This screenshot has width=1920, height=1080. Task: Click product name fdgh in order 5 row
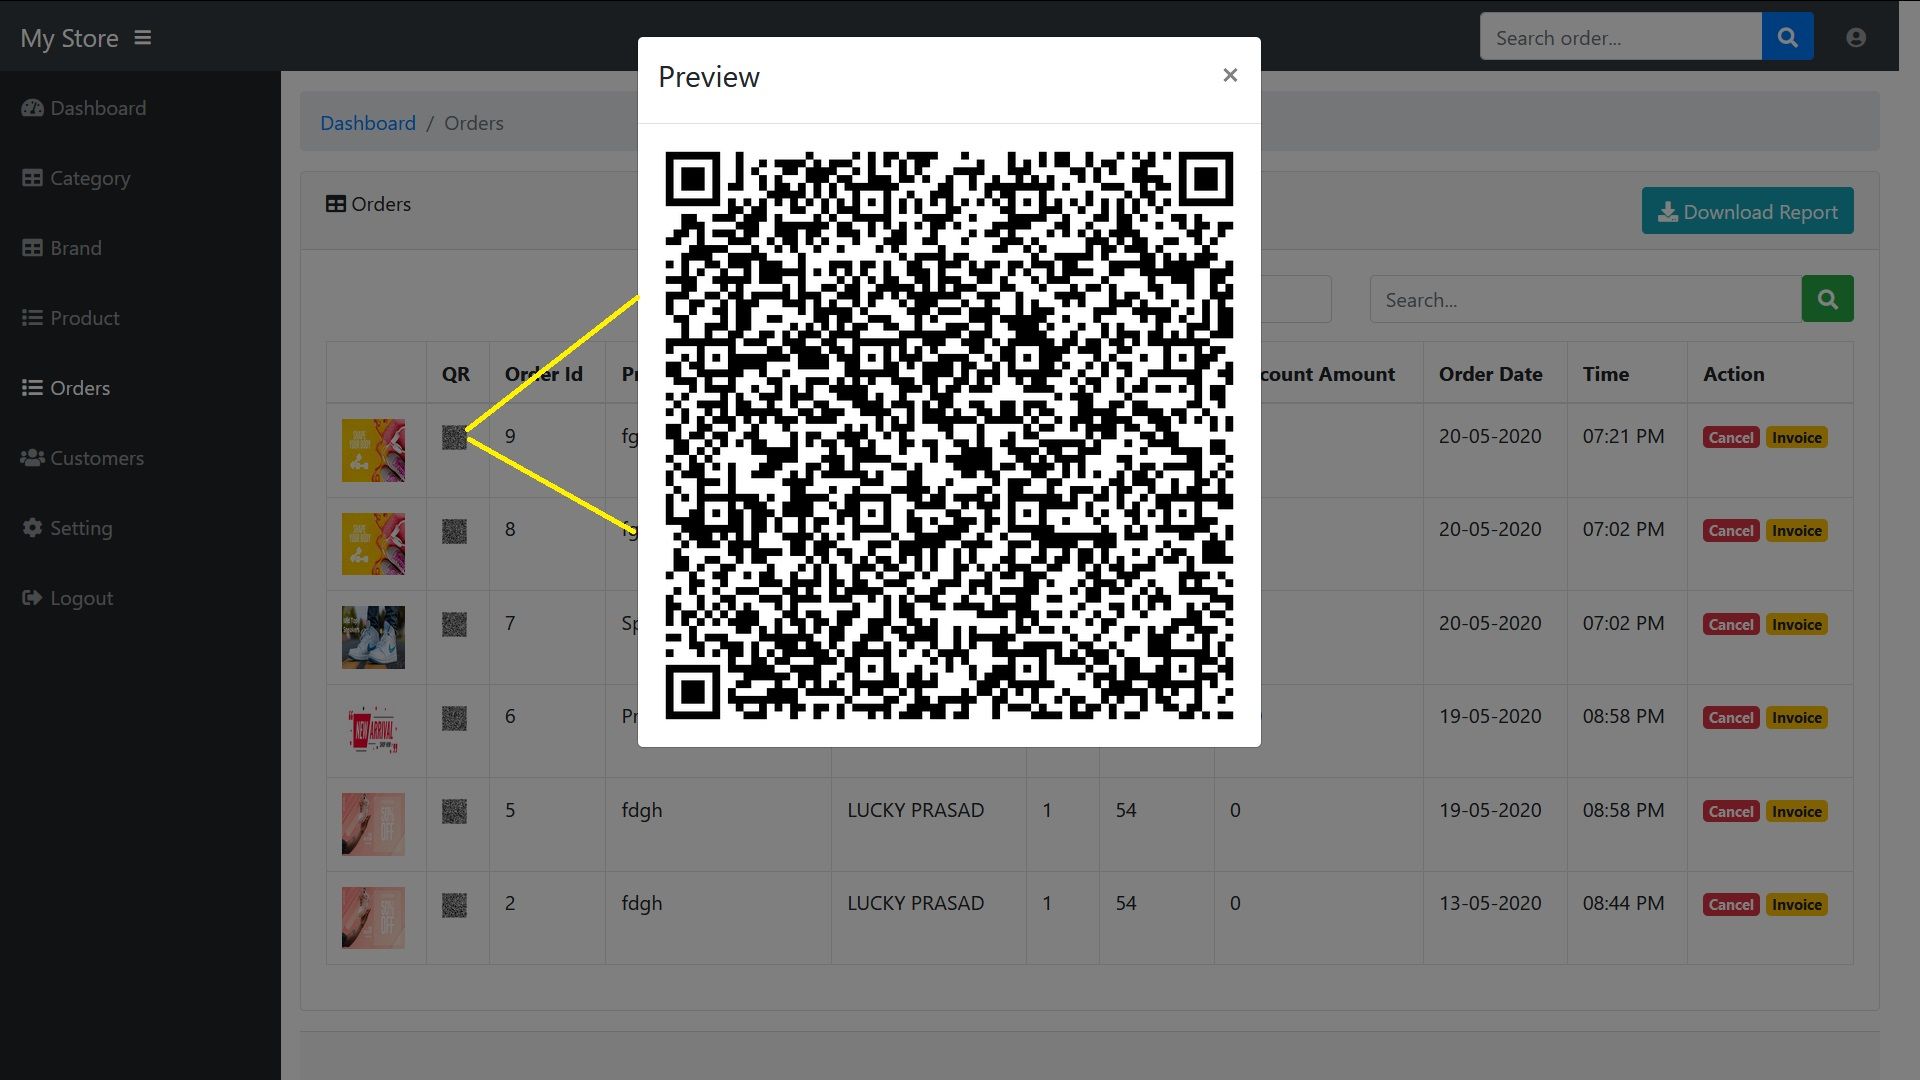pos(641,810)
